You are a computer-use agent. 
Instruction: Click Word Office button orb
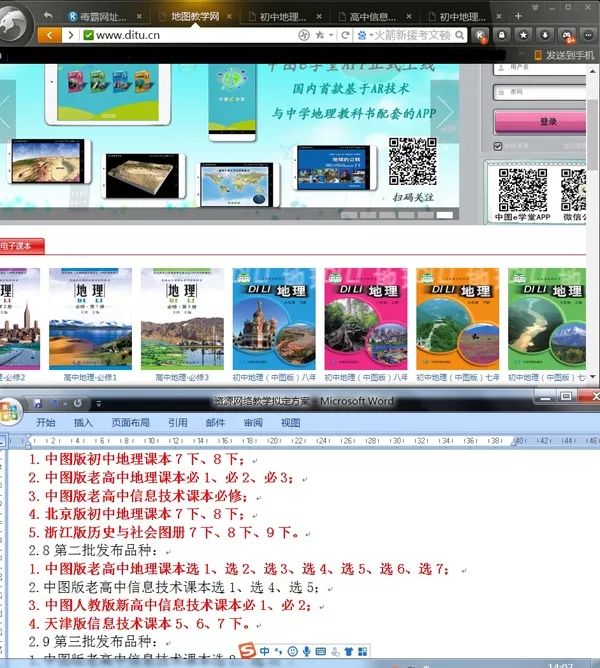(10, 410)
